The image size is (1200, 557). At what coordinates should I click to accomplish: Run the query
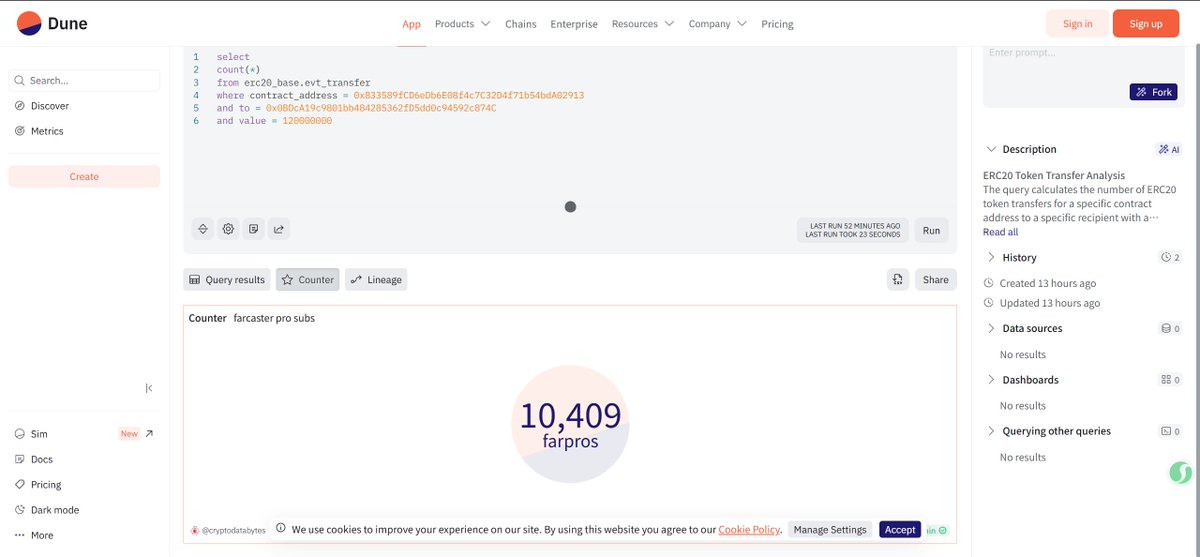(931, 230)
